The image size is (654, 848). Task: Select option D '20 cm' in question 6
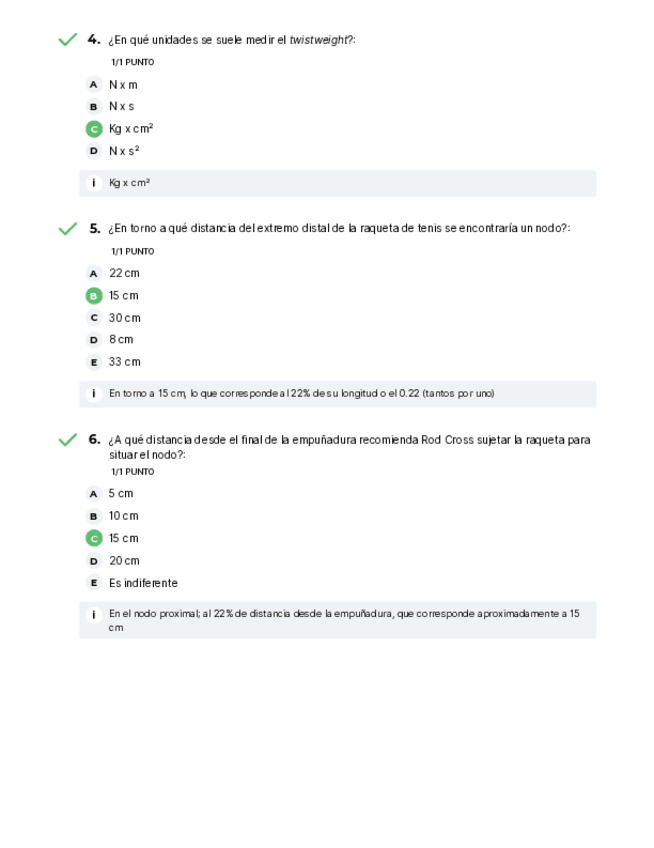pyautogui.click(x=94, y=561)
